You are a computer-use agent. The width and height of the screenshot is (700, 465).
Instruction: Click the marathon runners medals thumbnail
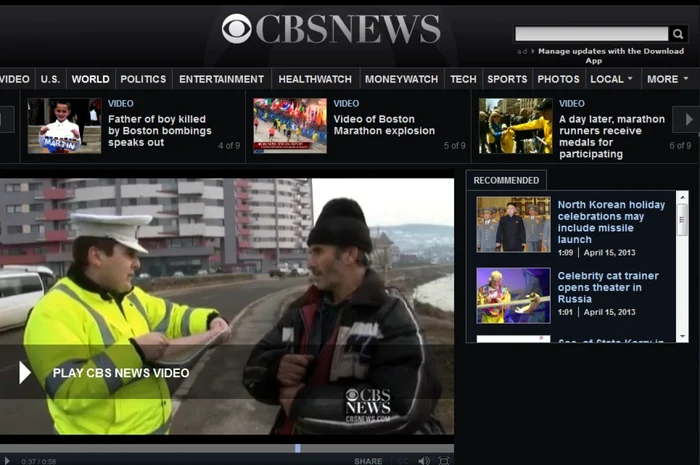click(x=516, y=126)
